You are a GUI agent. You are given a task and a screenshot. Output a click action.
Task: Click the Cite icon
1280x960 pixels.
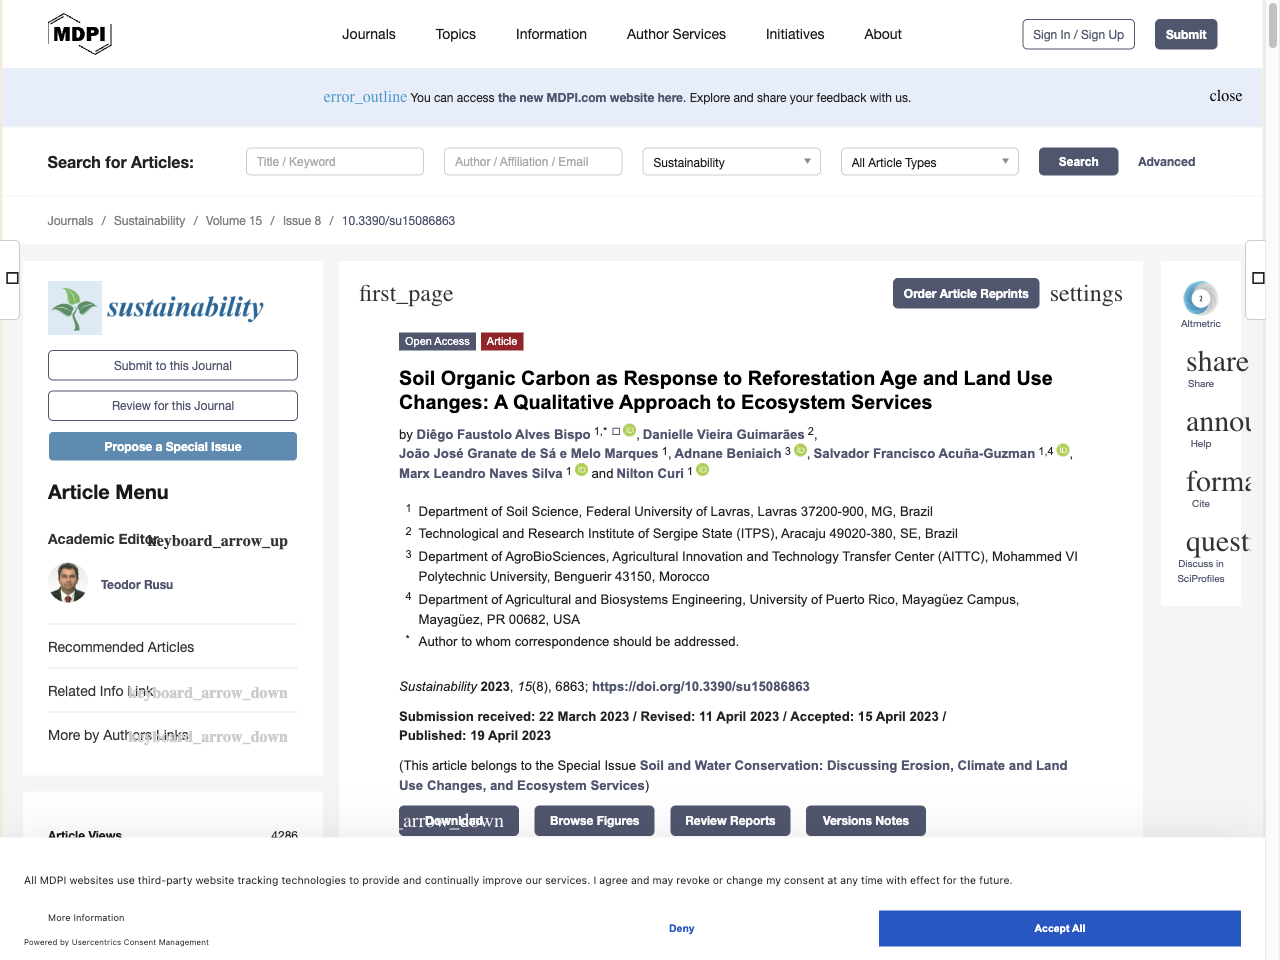[x=1217, y=483]
